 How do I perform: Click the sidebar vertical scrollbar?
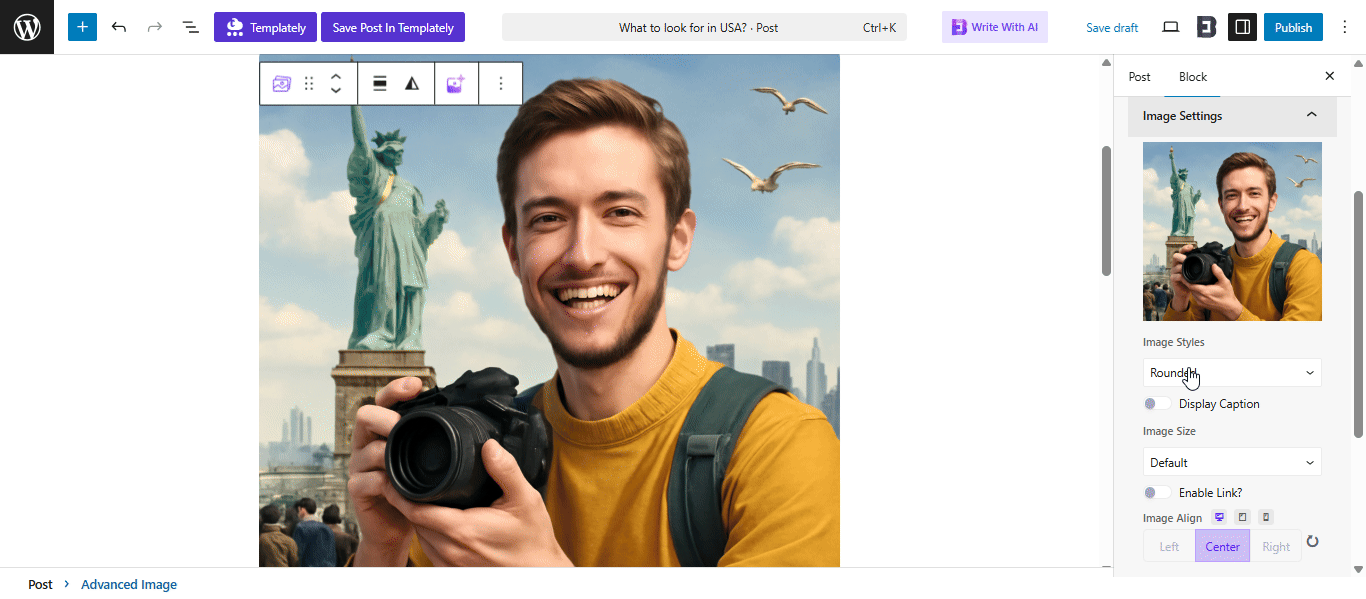[x=1358, y=313]
